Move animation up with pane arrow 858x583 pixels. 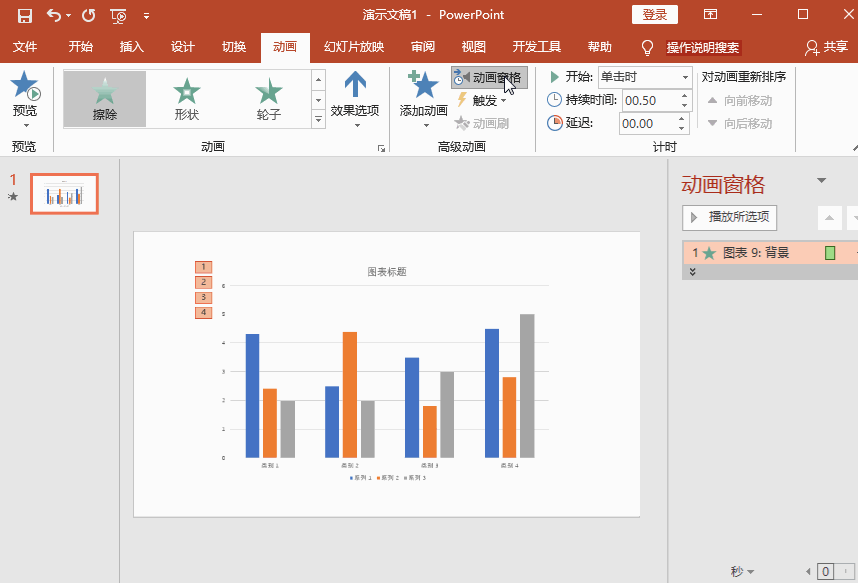[x=830, y=218]
